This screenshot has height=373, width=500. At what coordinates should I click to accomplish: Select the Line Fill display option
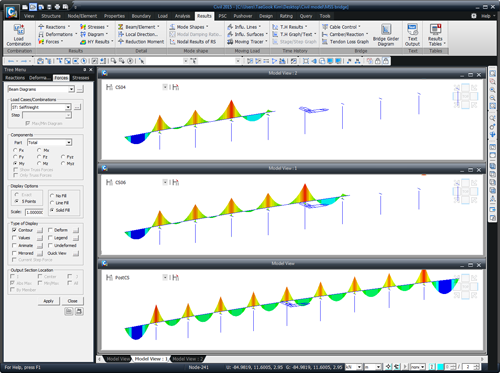[x=52, y=203]
